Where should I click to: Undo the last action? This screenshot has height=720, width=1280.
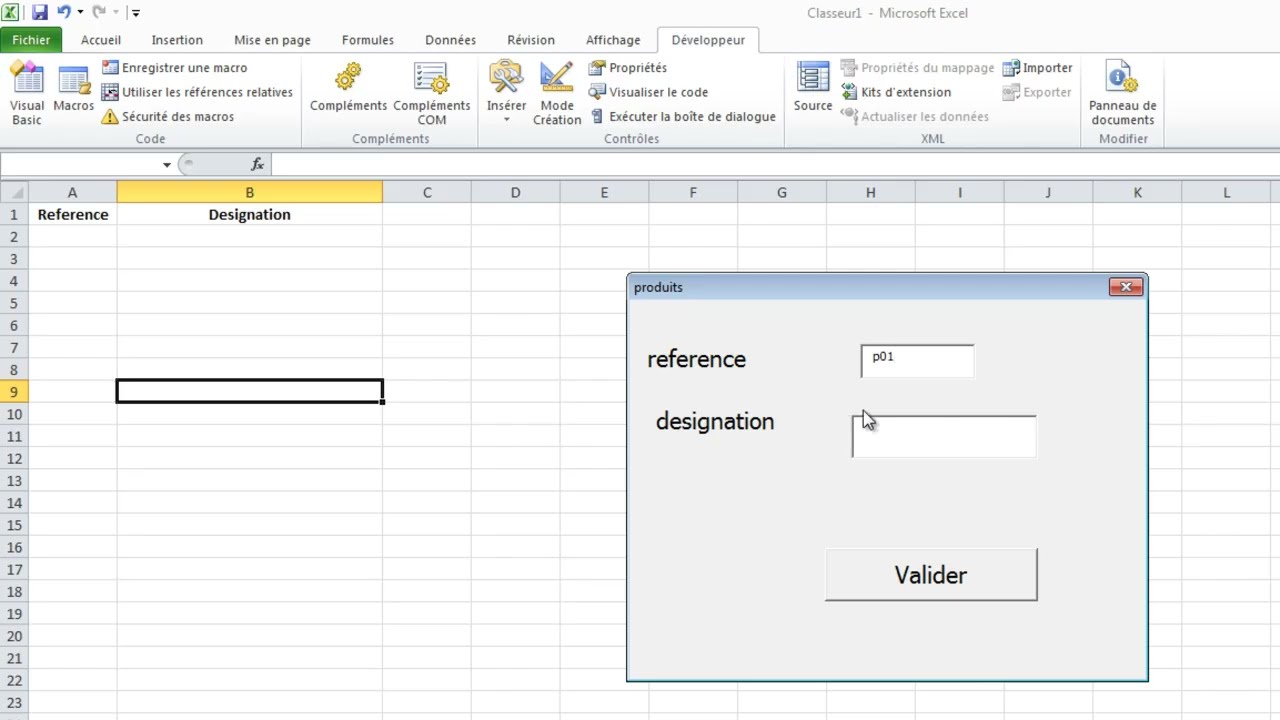coord(64,13)
